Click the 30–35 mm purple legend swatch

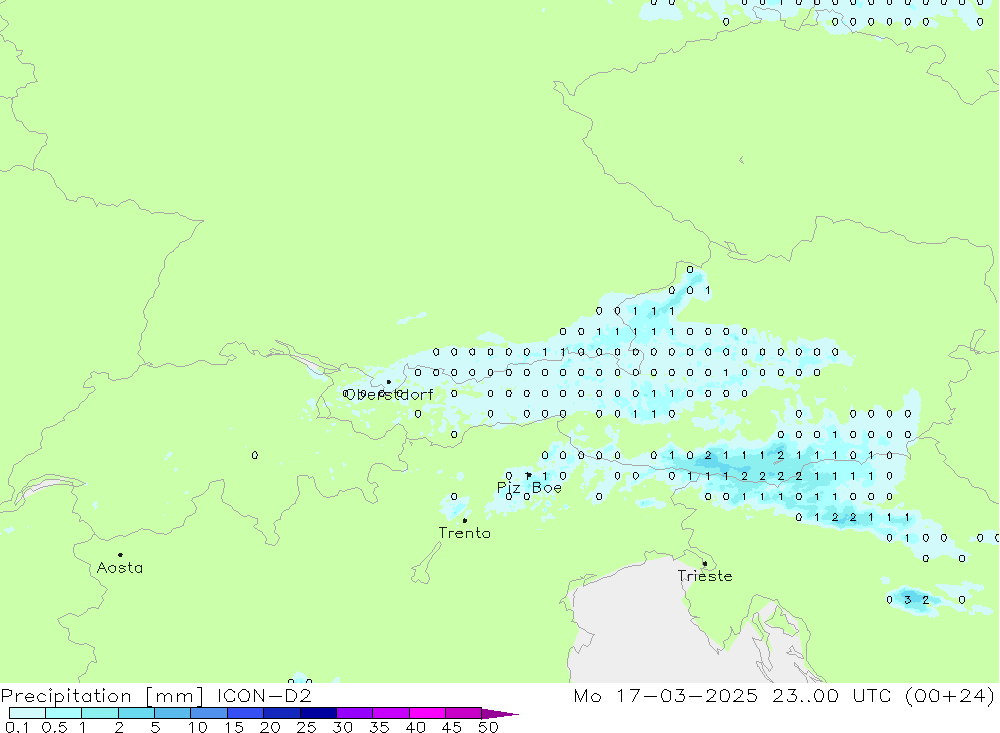click(x=355, y=713)
